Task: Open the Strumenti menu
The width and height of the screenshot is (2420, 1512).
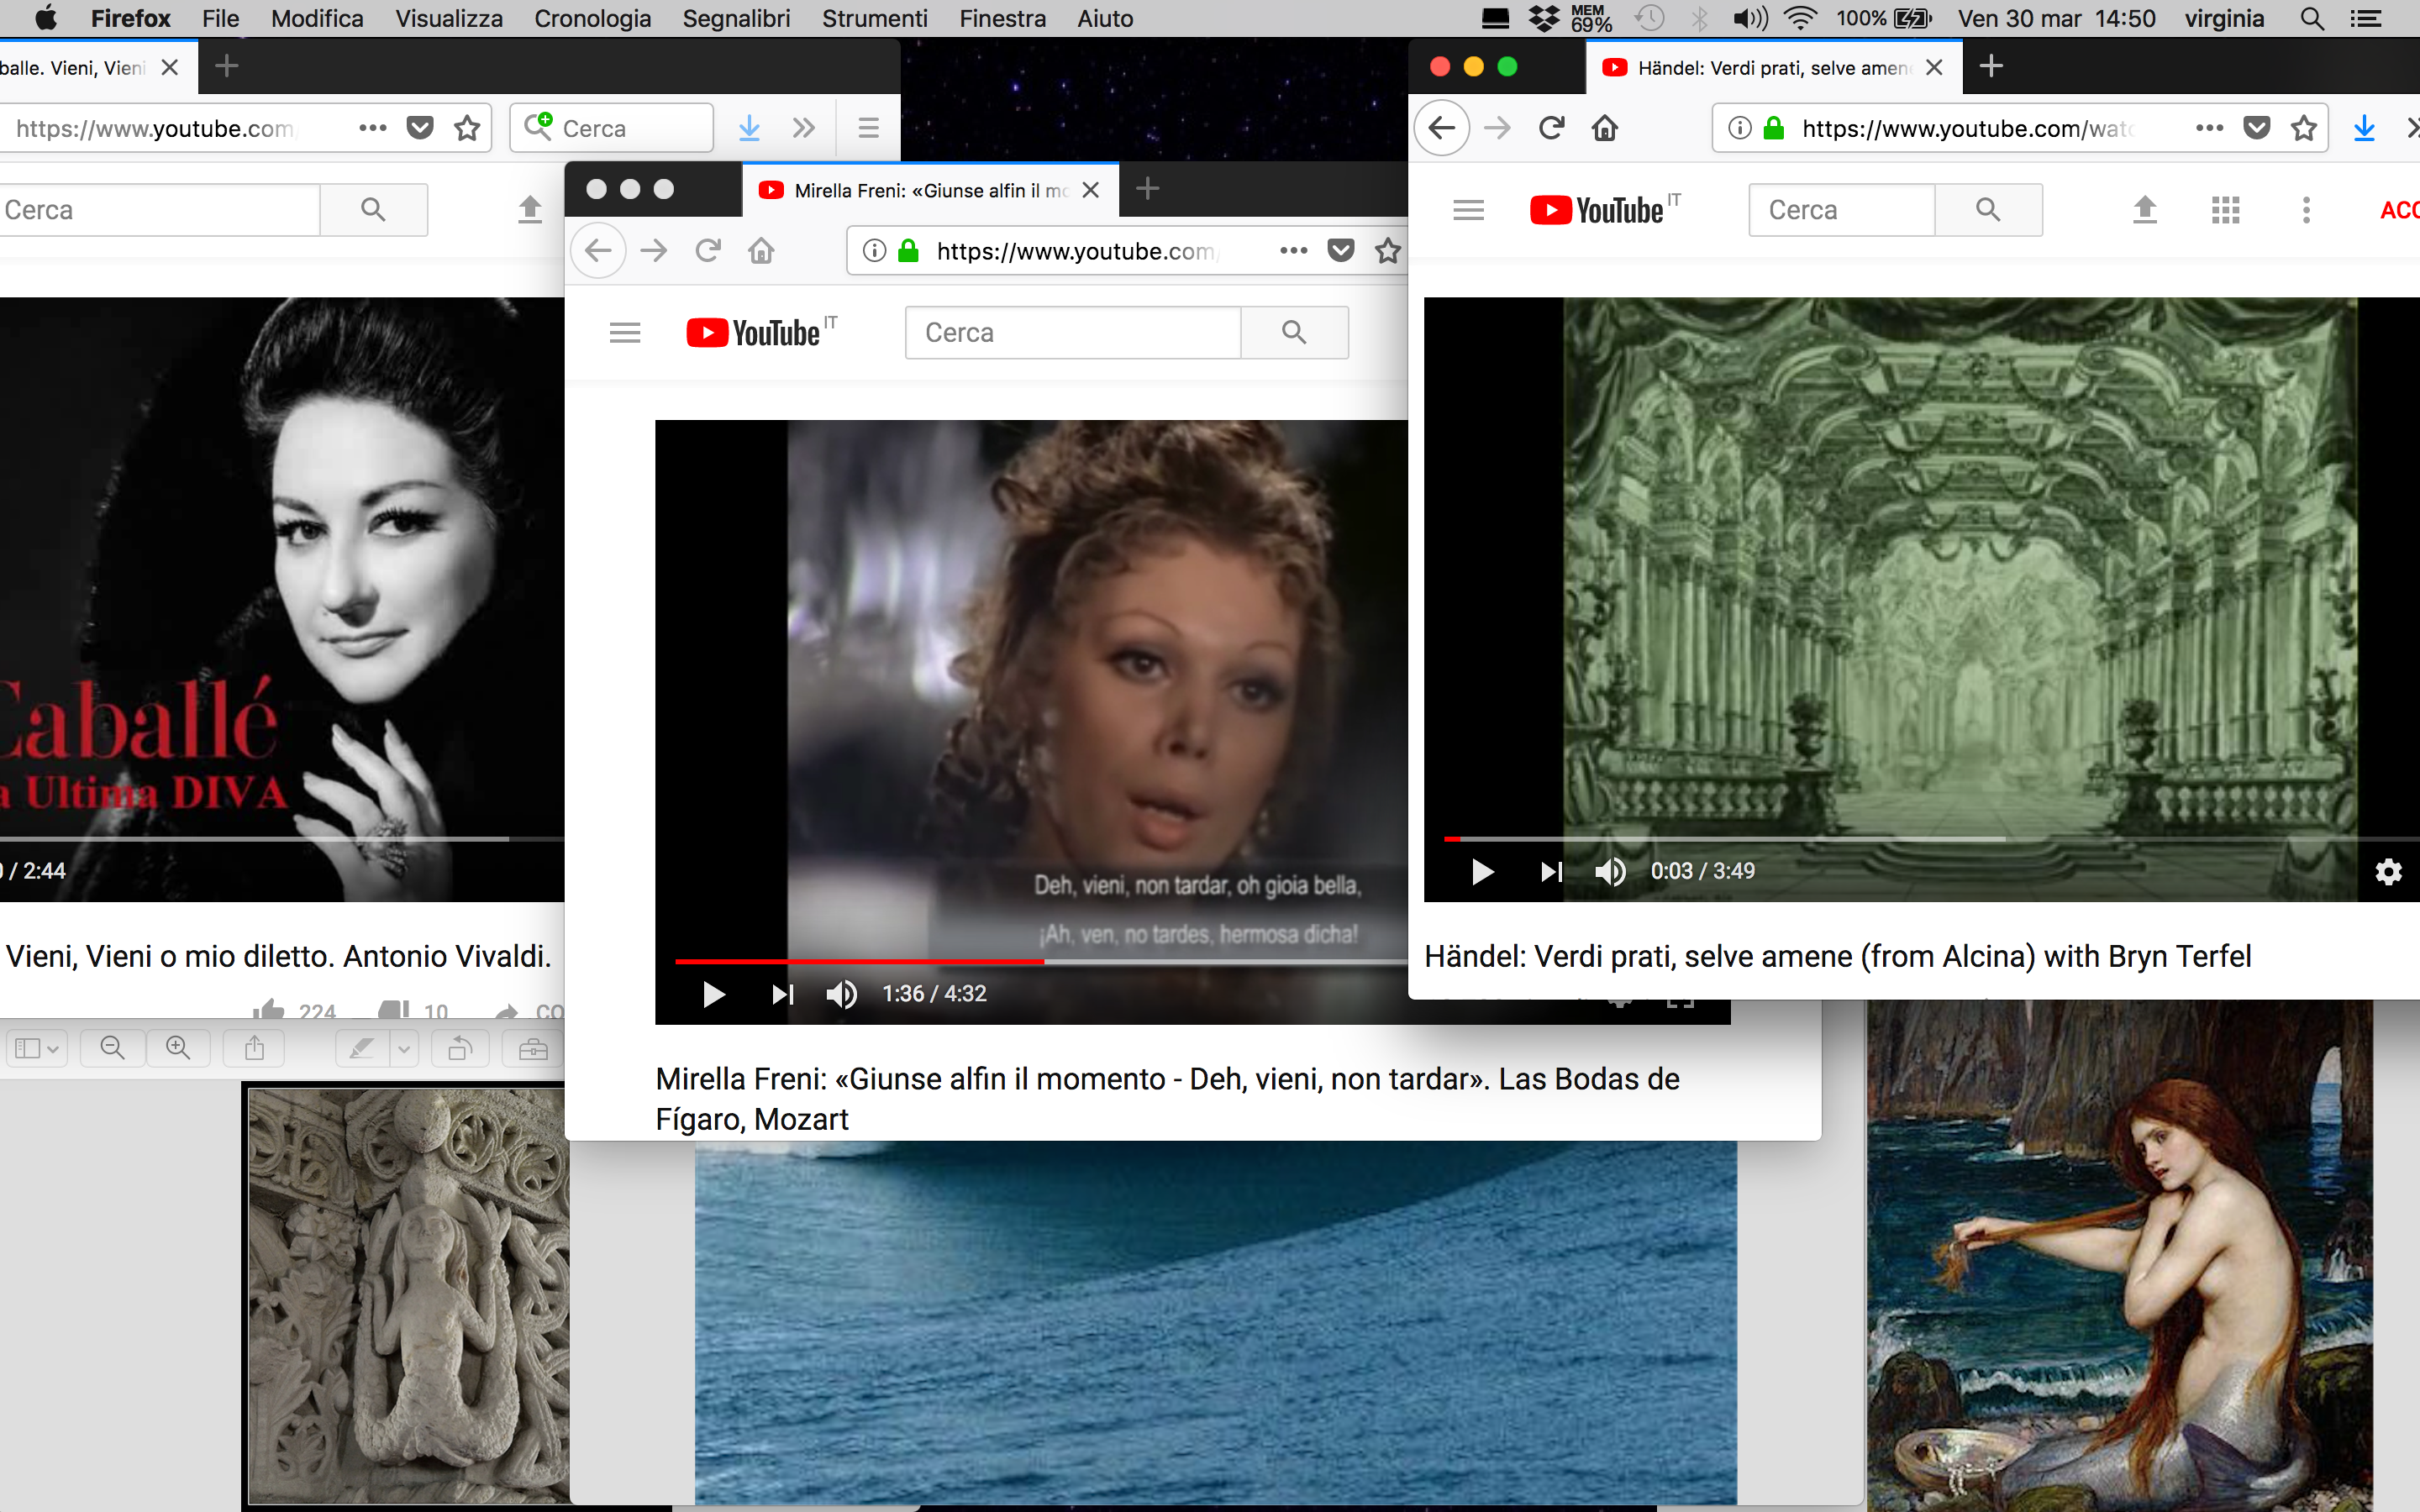Action: (x=874, y=18)
